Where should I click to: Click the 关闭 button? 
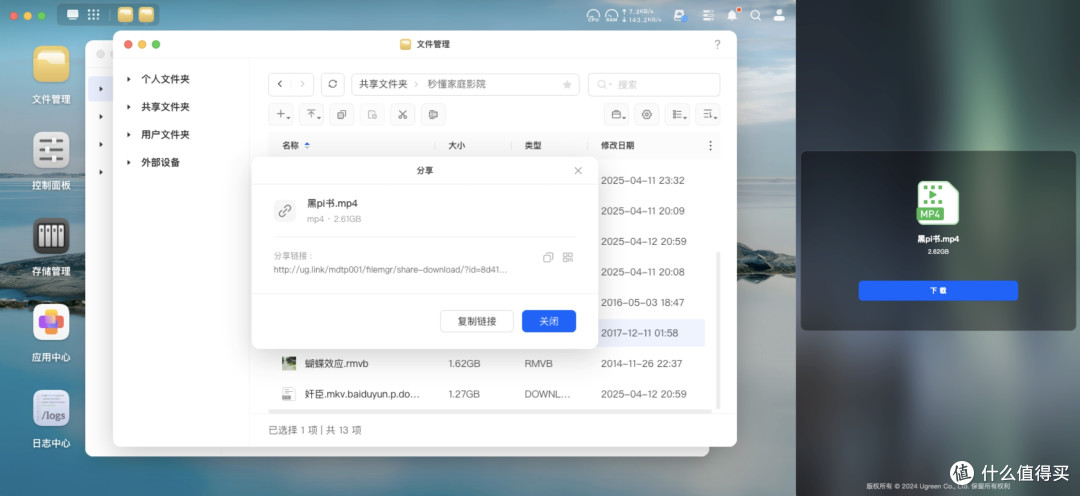(549, 321)
